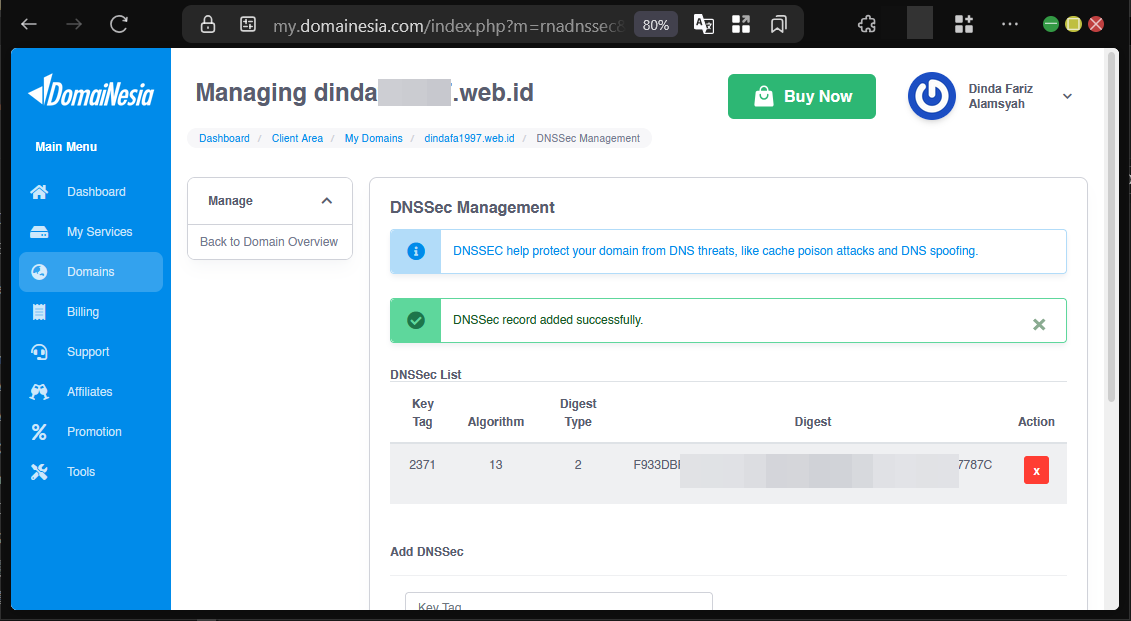Reload the page with refresh icon
The height and width of the screenshot is (621, 1131).
tap(119, 25)
